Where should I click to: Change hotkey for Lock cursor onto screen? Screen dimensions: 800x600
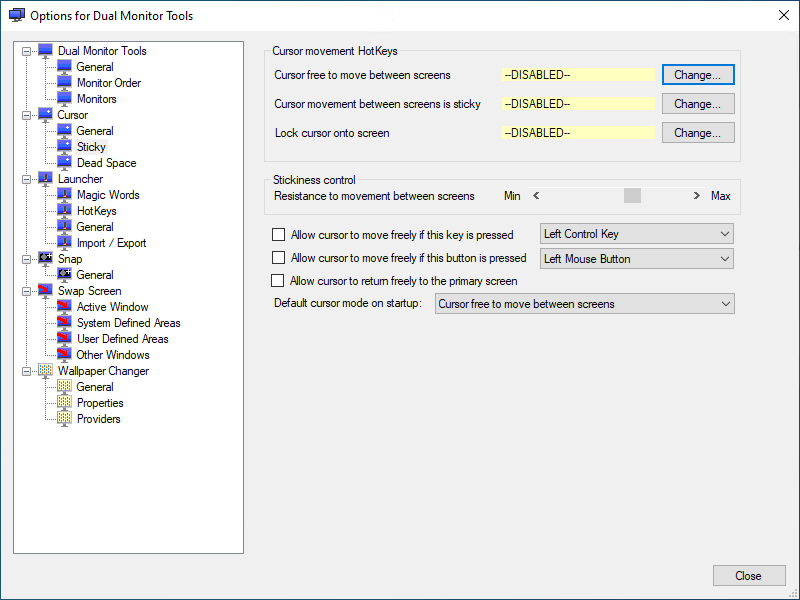(x=698, y=133)
